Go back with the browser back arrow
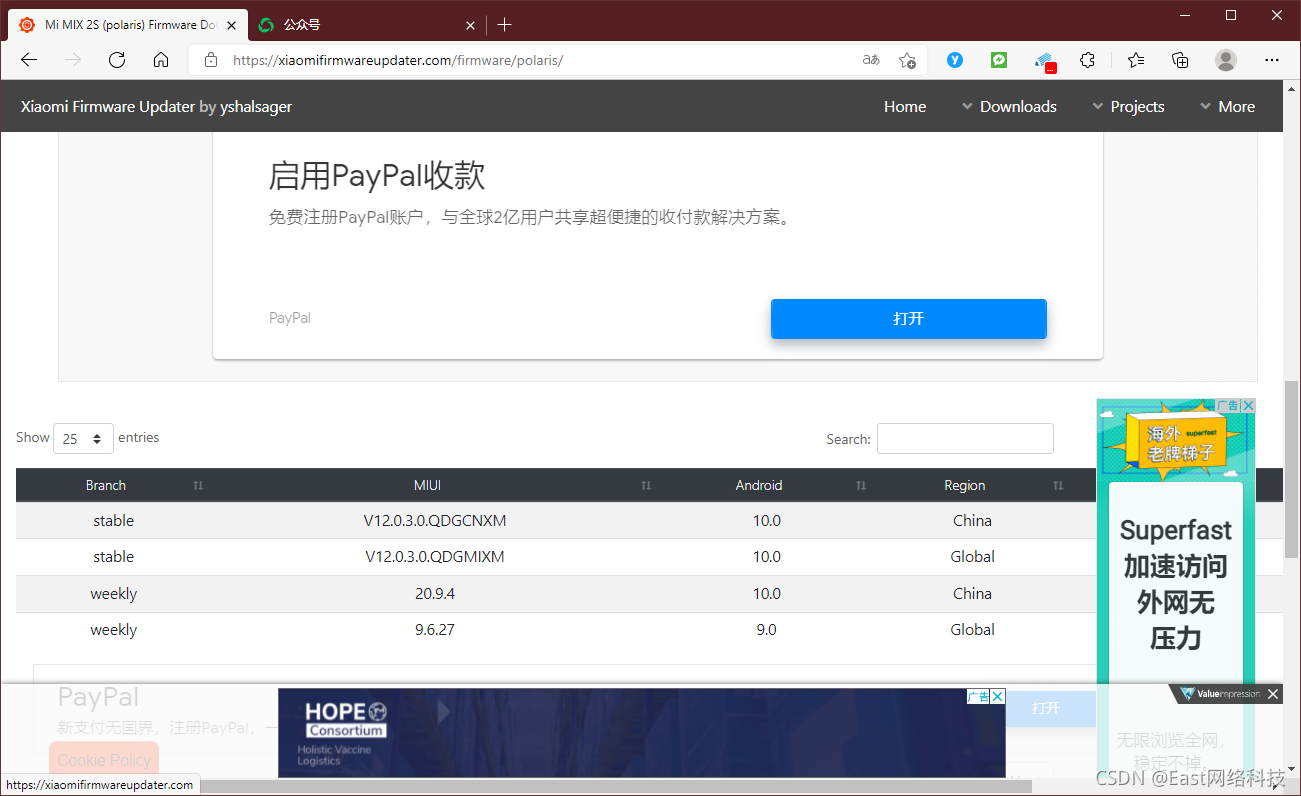Screen dimensions: 1301x796 point(29,60)
